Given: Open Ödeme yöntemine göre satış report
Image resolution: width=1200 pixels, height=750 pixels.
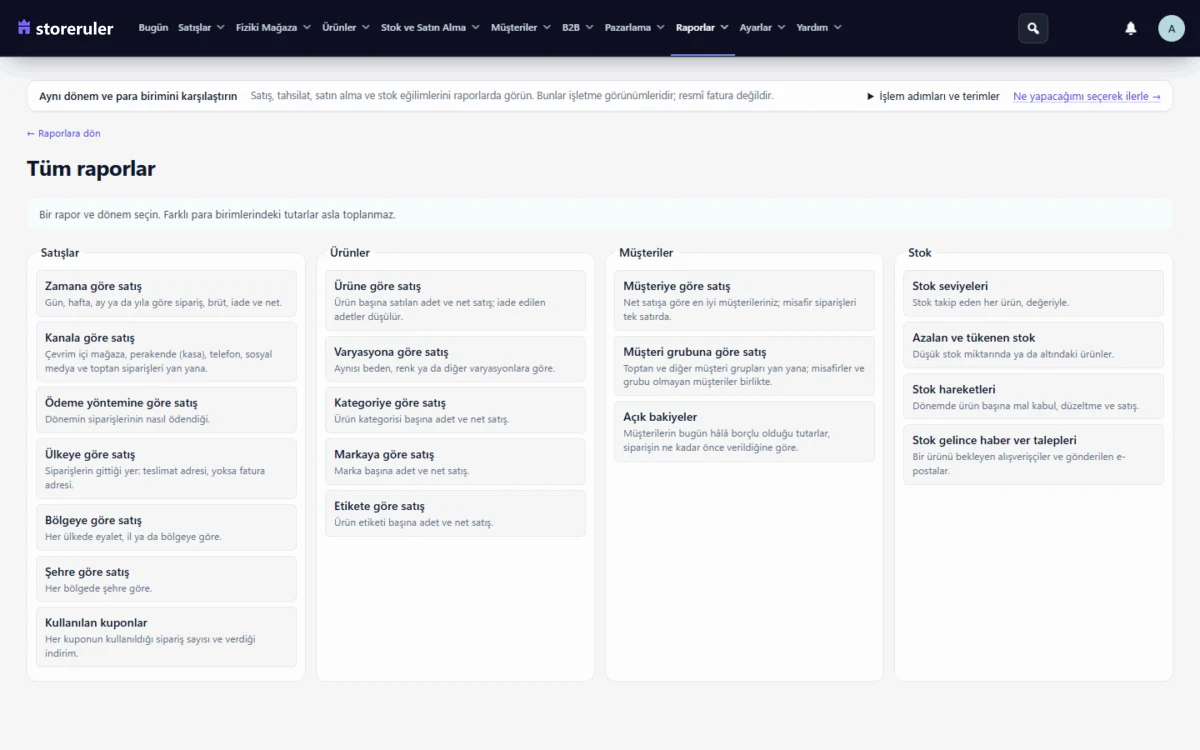Looking at the screenshot, I should (x=166, y=410).
